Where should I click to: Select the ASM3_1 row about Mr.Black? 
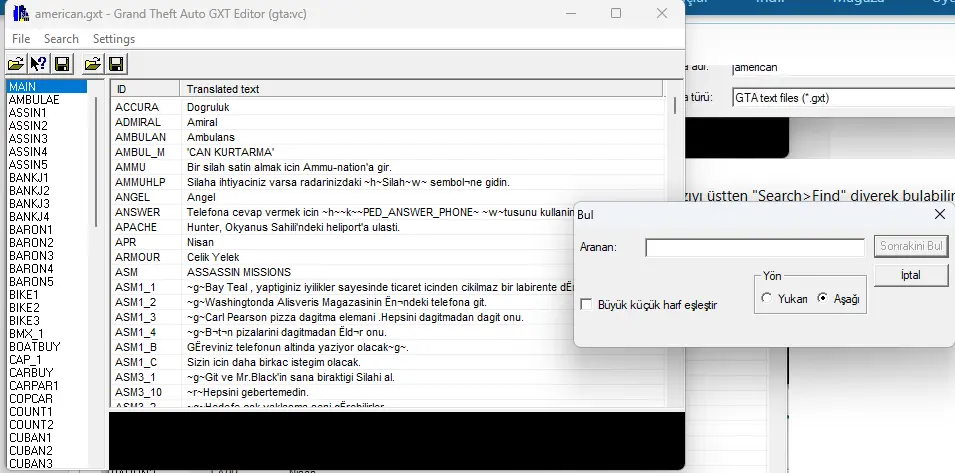click(389, 377)
